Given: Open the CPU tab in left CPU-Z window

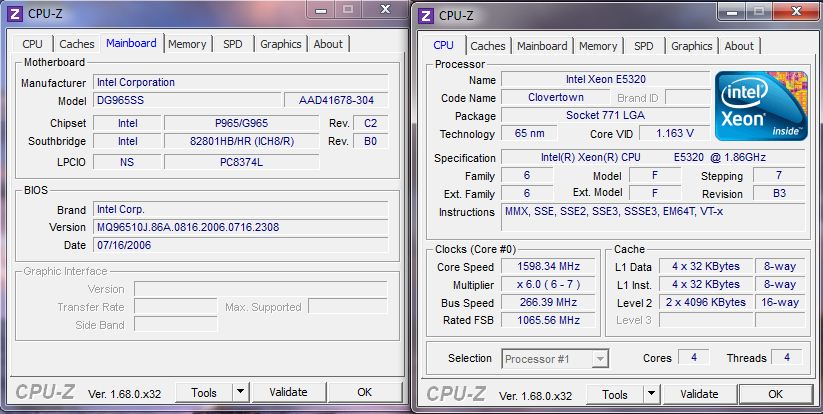Looking at the screenshot, I should point(33,44).
